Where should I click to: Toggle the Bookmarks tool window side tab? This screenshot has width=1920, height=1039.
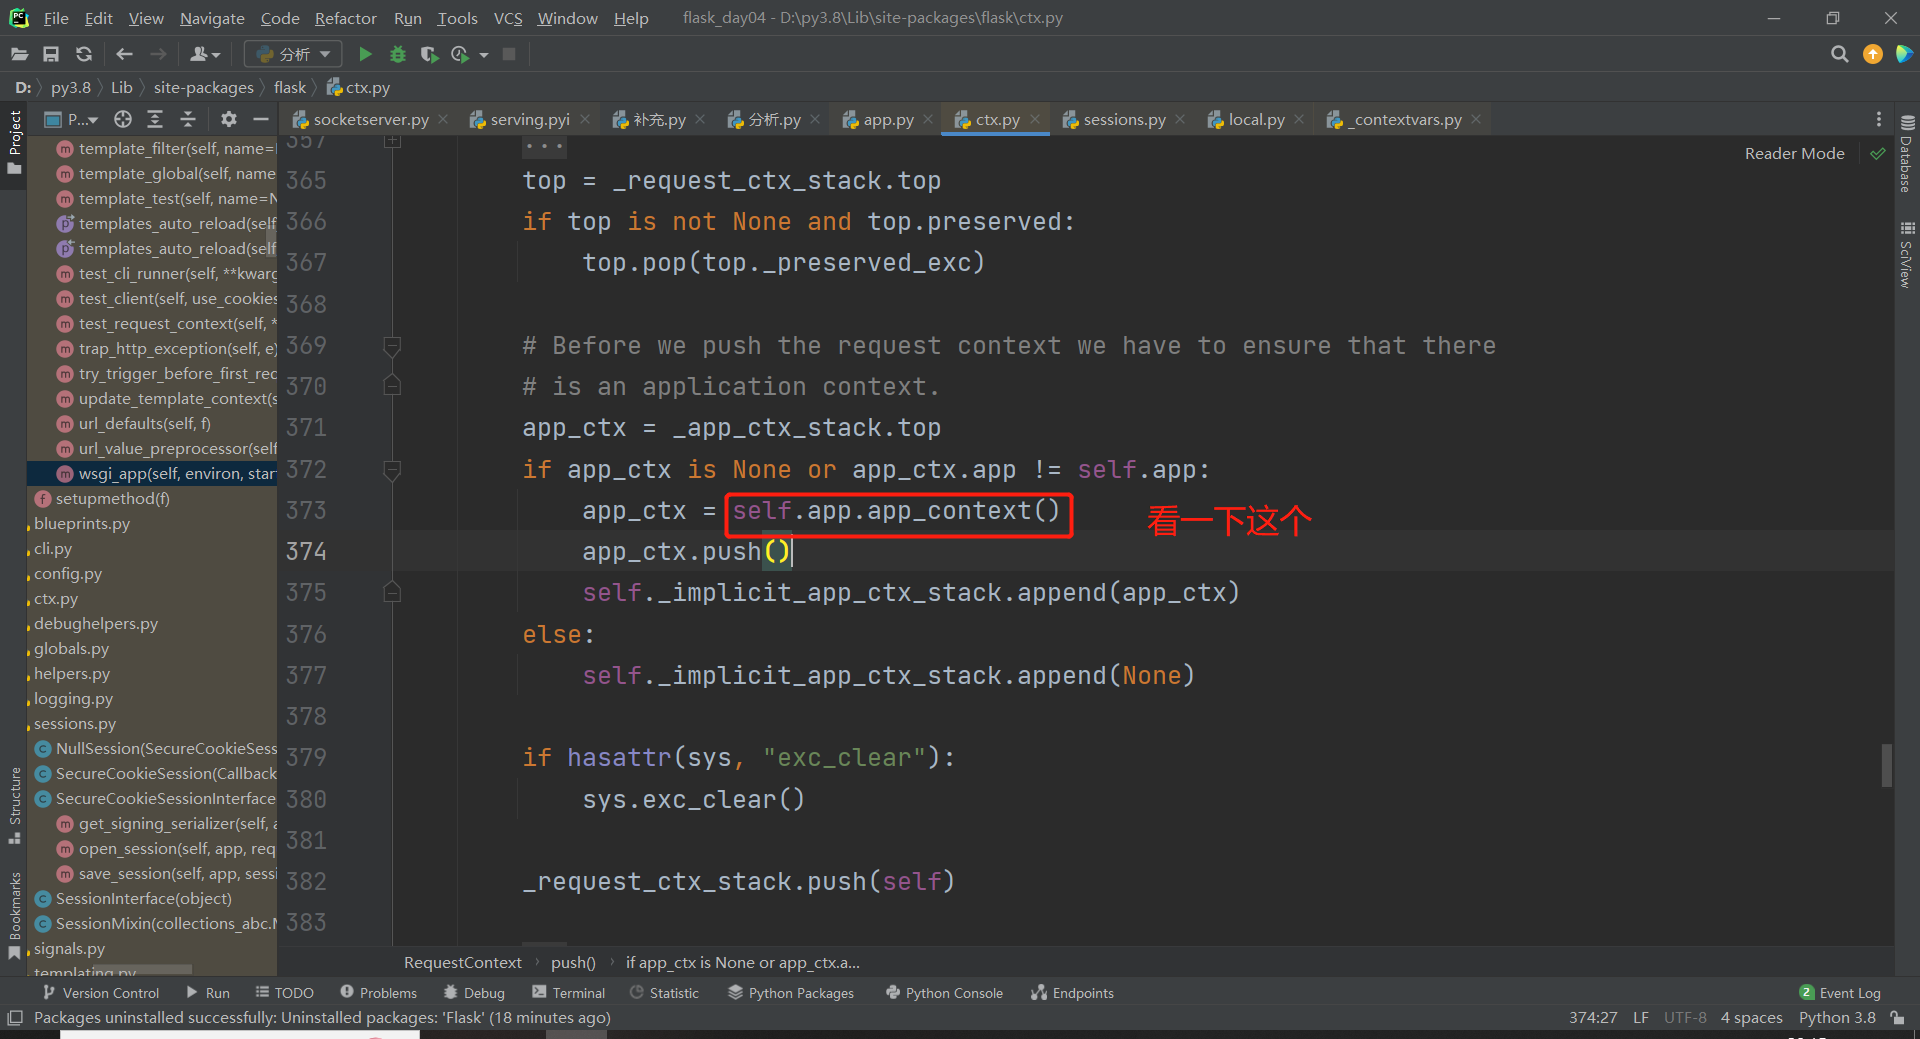(x=14, y=915)
